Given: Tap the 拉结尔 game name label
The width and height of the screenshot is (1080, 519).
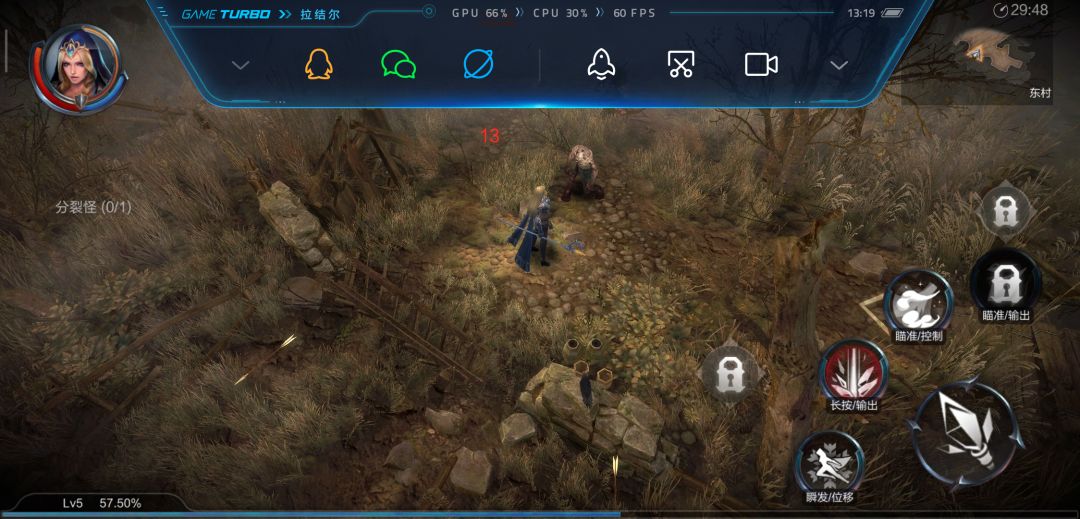Looking at the screenshot, I should tap(320, 14).
